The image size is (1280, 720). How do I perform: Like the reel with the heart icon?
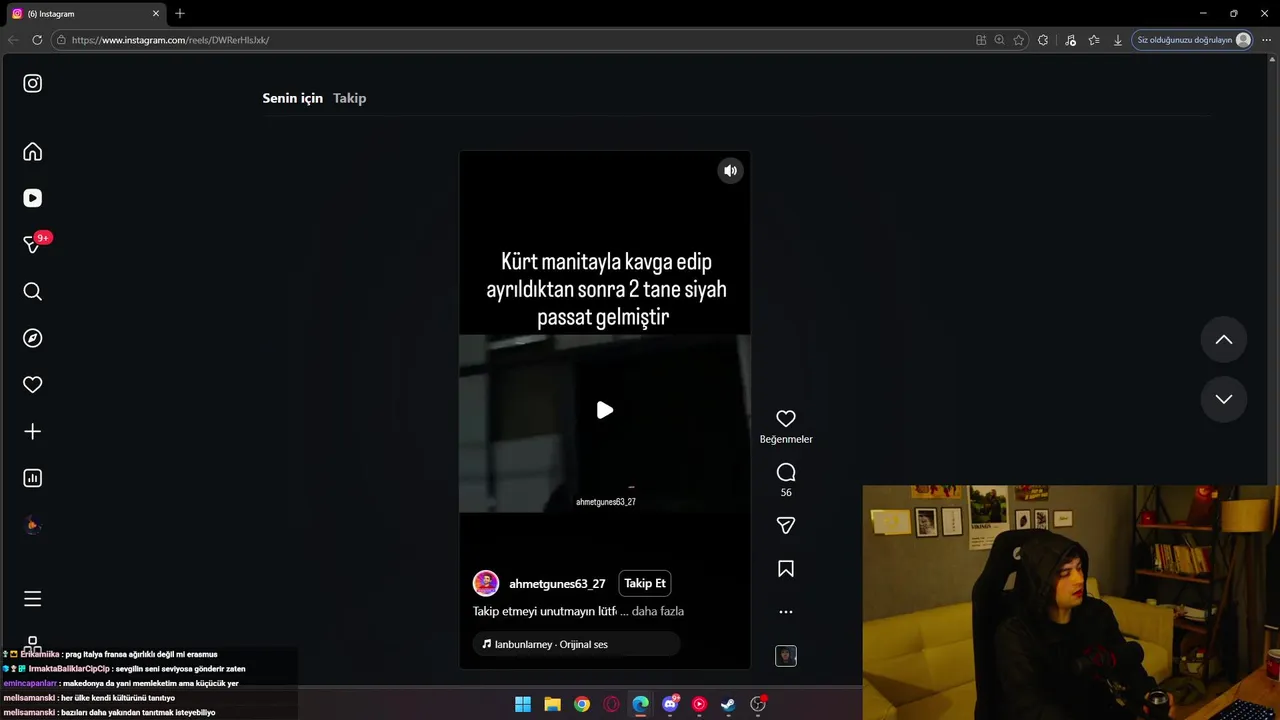pos(786,419)
